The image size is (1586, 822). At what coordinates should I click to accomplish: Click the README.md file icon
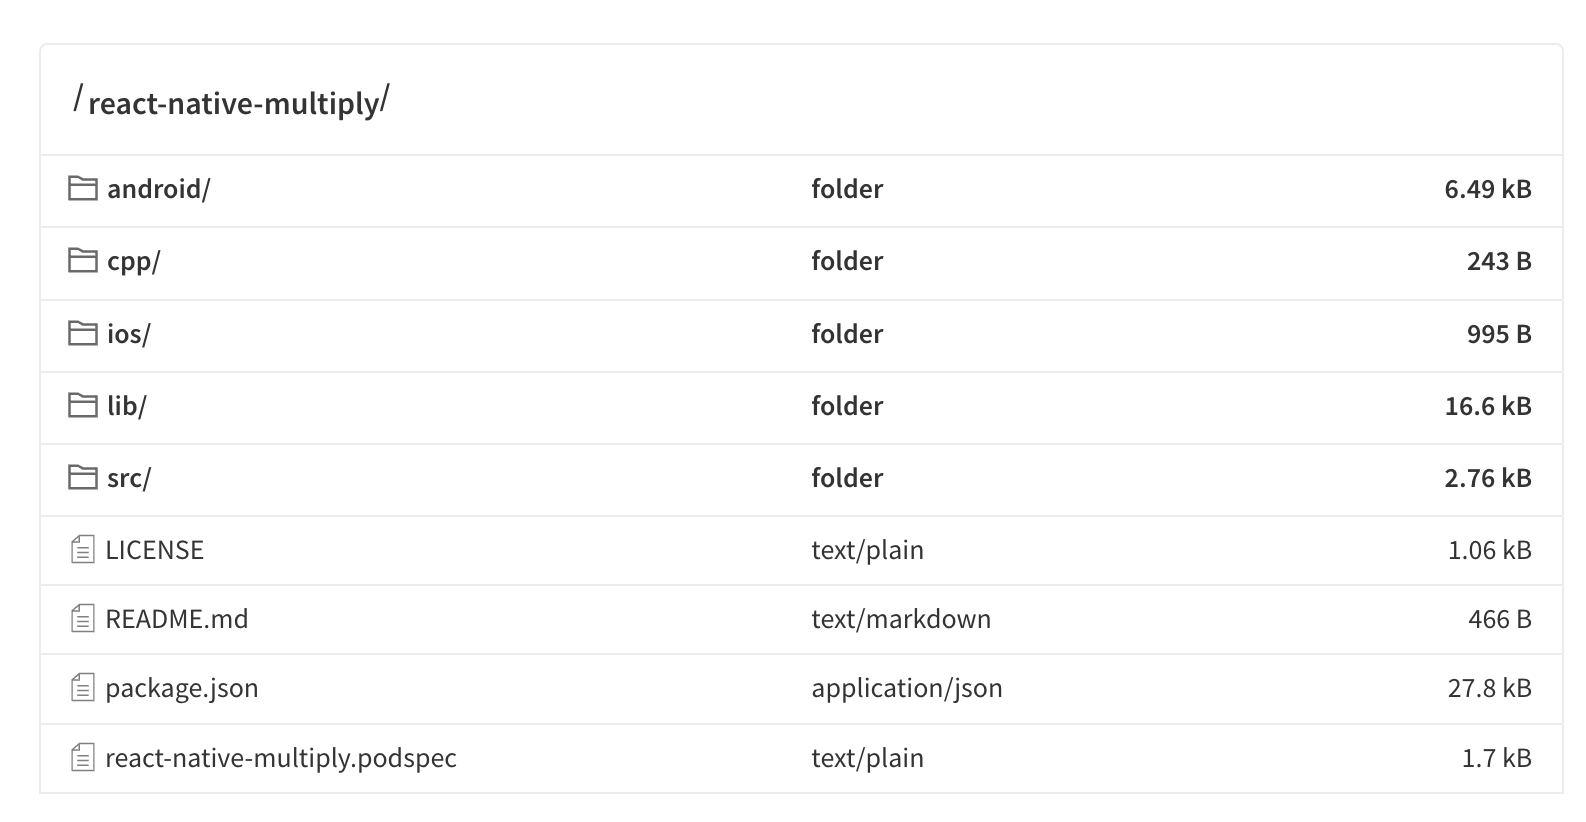coord(83,619)
